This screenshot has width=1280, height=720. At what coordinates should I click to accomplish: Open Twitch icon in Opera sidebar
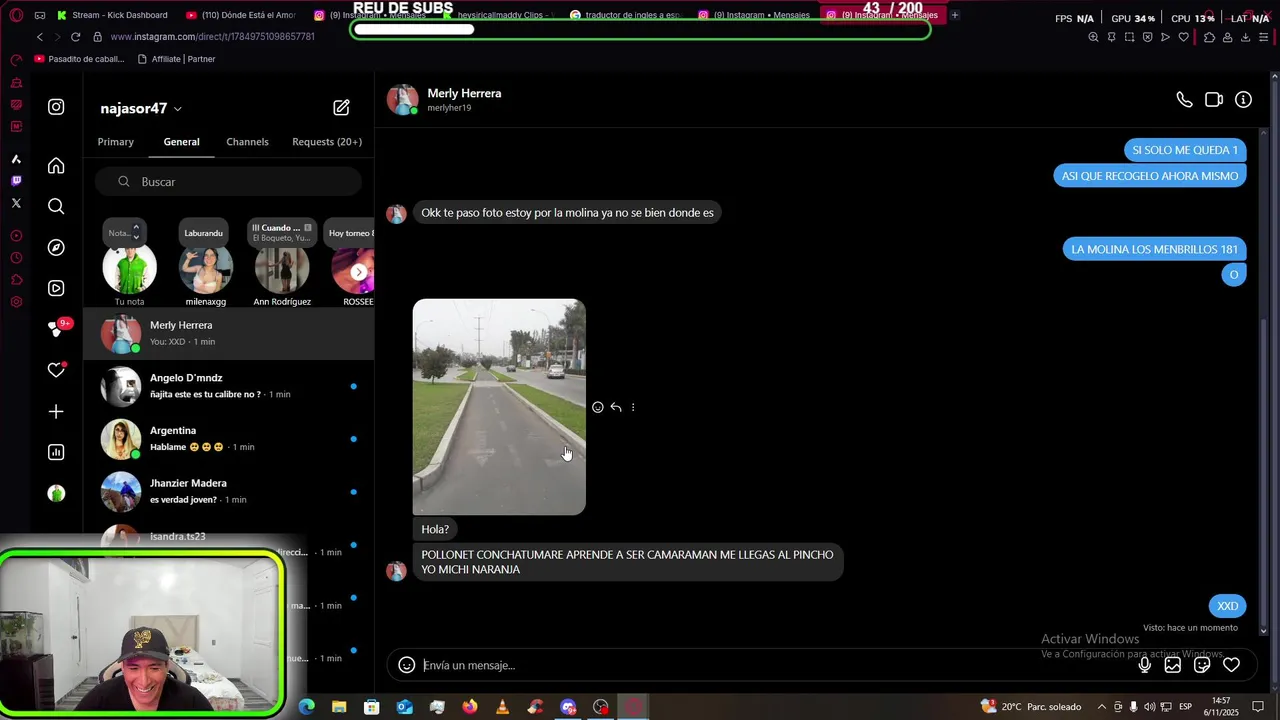[16, 181]
